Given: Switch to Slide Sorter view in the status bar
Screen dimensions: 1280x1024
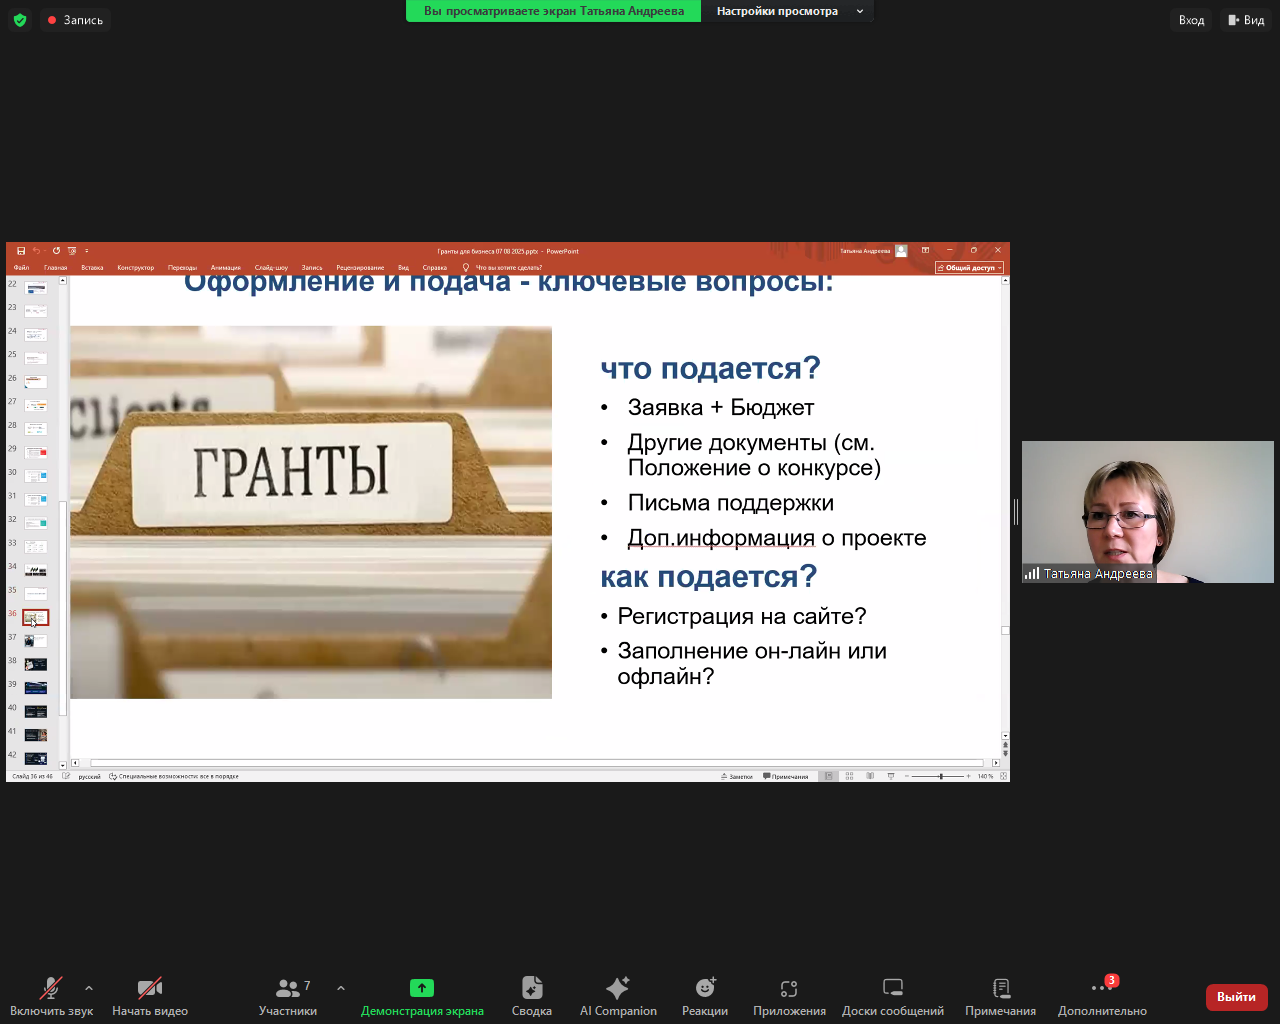Looking at the screenshot, I should coord(849,775).
